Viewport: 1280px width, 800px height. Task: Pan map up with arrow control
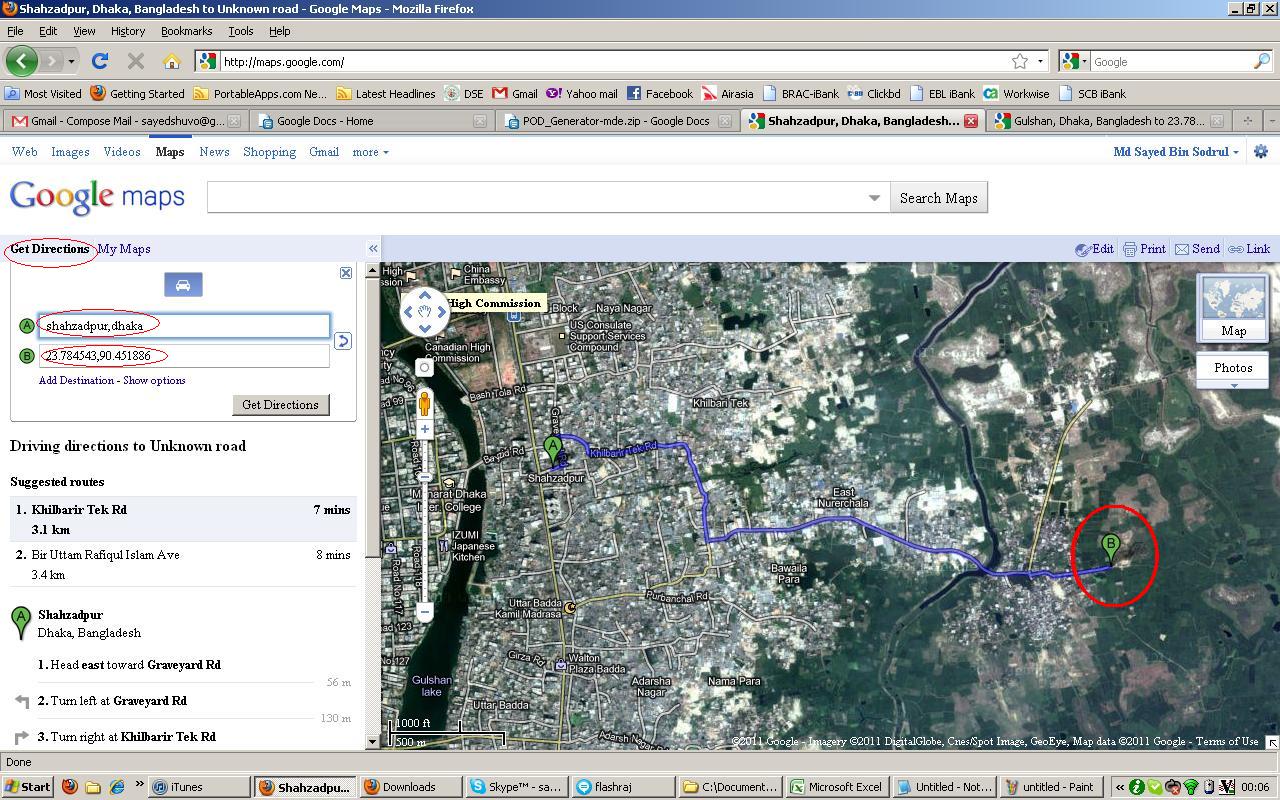(425, 295)
